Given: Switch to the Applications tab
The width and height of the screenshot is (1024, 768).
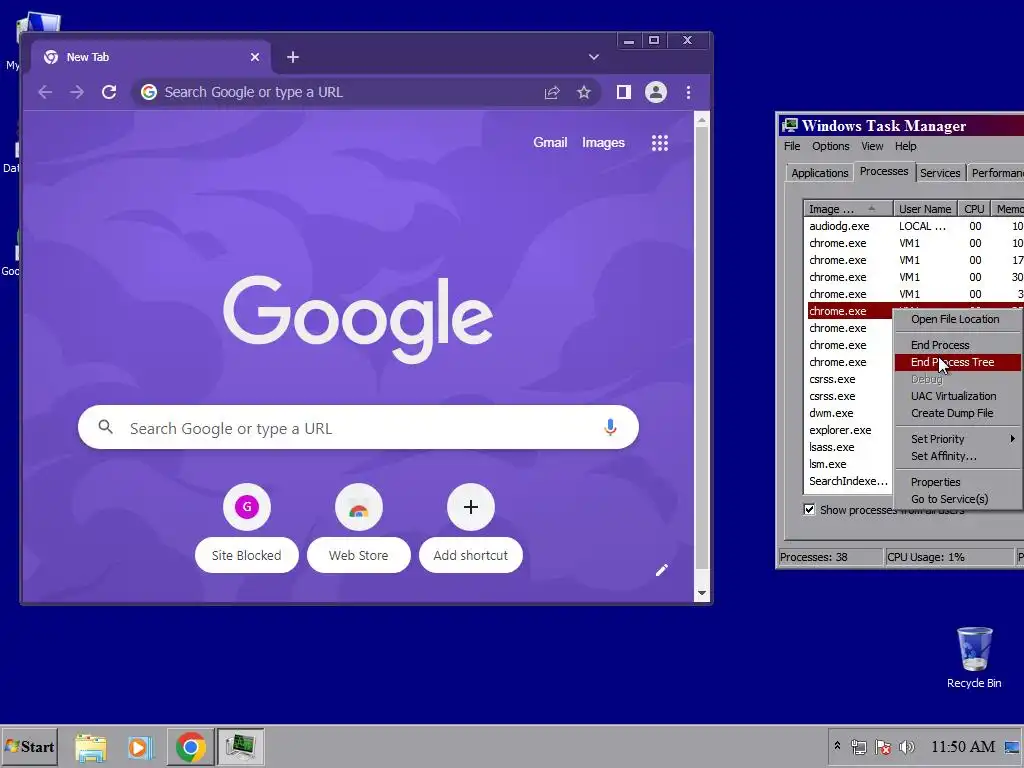Looking at the screenshot, I should [820, 173].
